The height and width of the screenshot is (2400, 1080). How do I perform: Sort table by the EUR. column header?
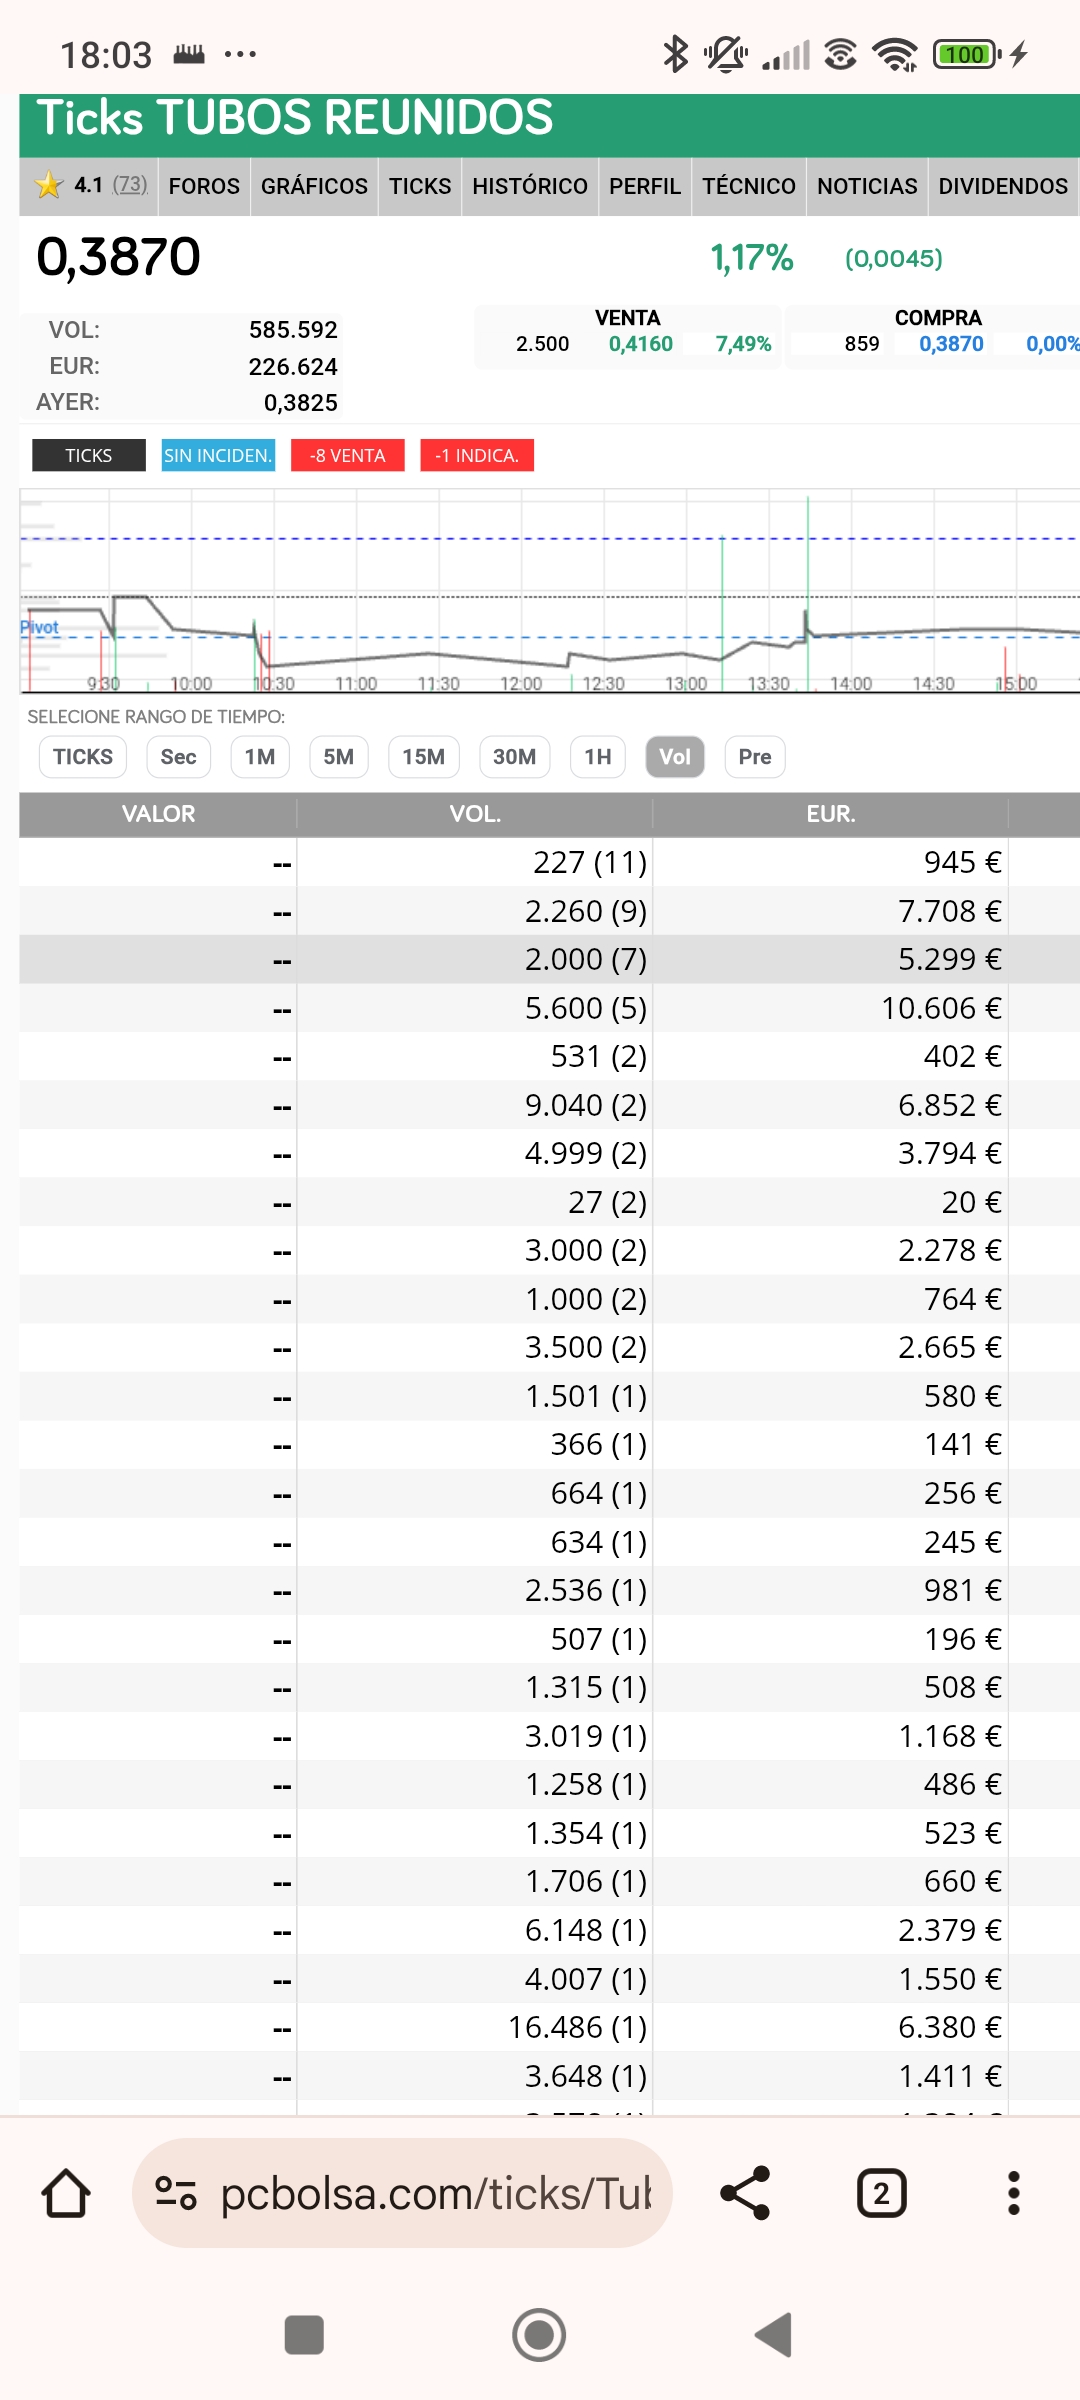point(830,814)
